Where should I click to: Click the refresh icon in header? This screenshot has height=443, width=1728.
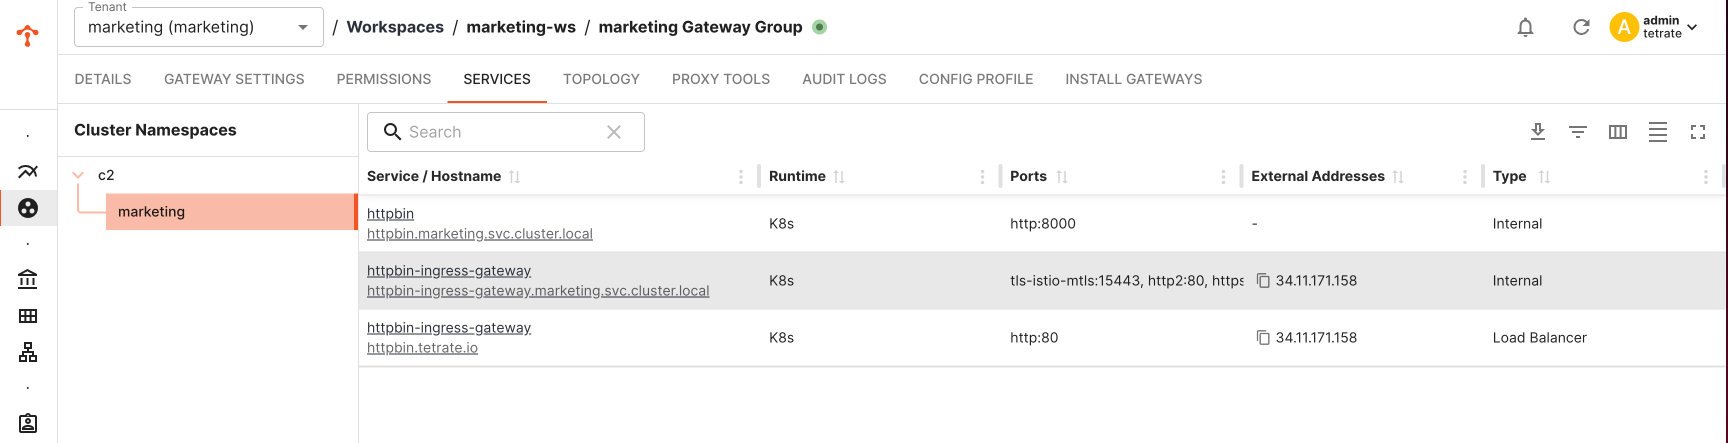[1581, 27]
